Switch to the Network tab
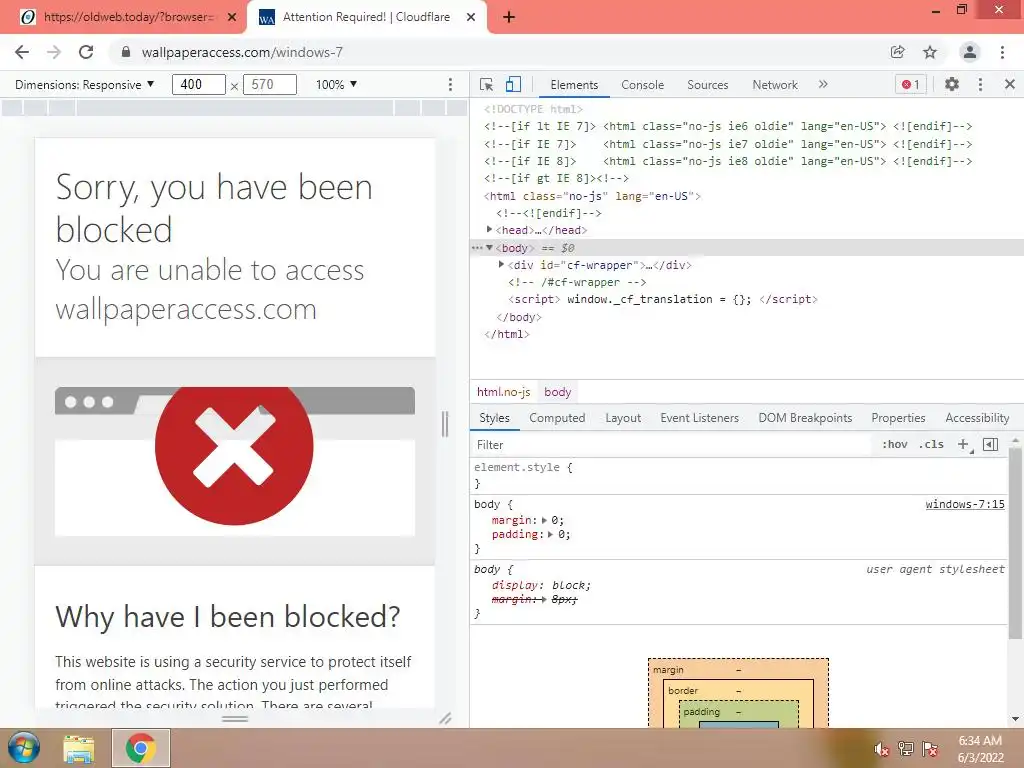 [775, 85]
